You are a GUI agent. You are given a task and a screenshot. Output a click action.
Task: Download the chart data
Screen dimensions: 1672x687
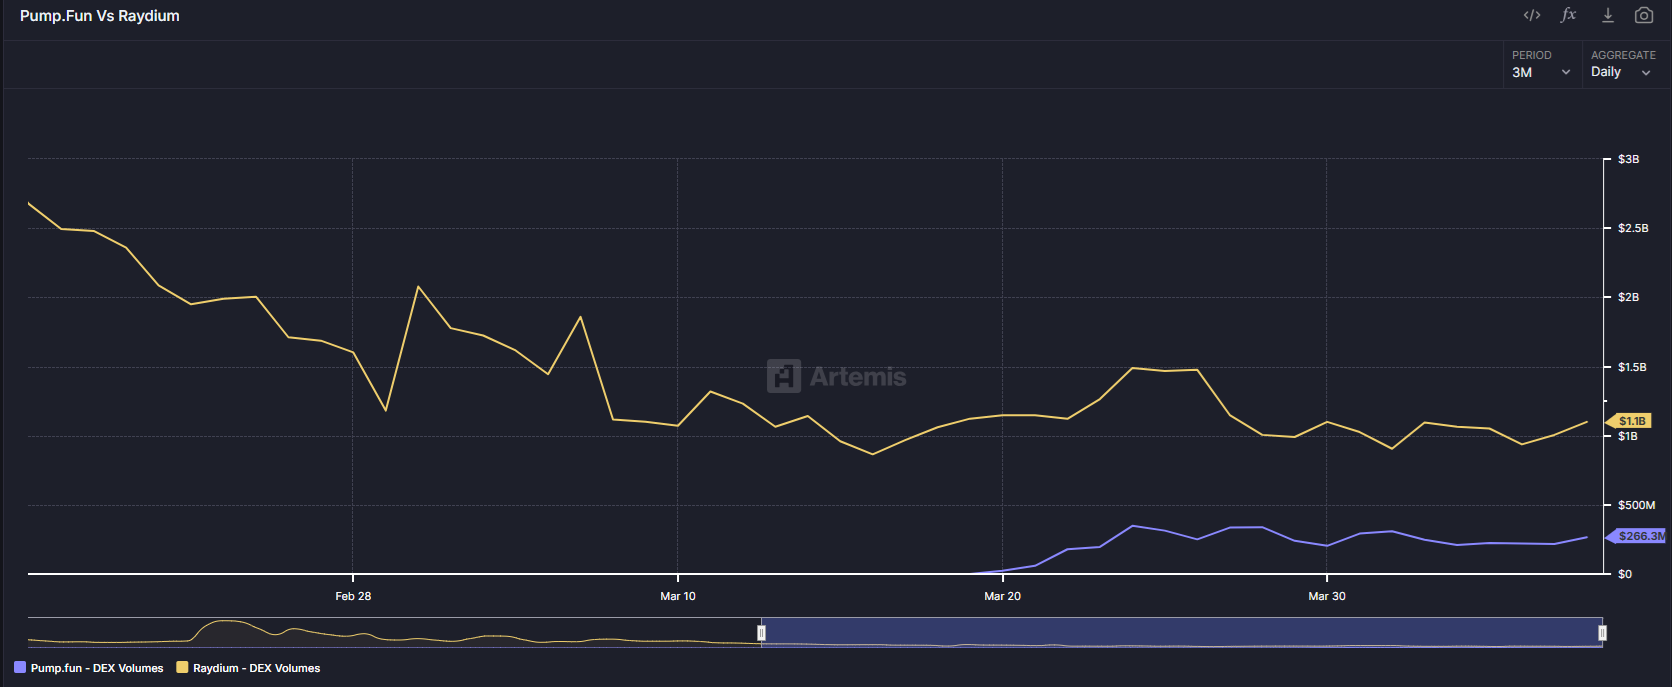pos(1608,15)
